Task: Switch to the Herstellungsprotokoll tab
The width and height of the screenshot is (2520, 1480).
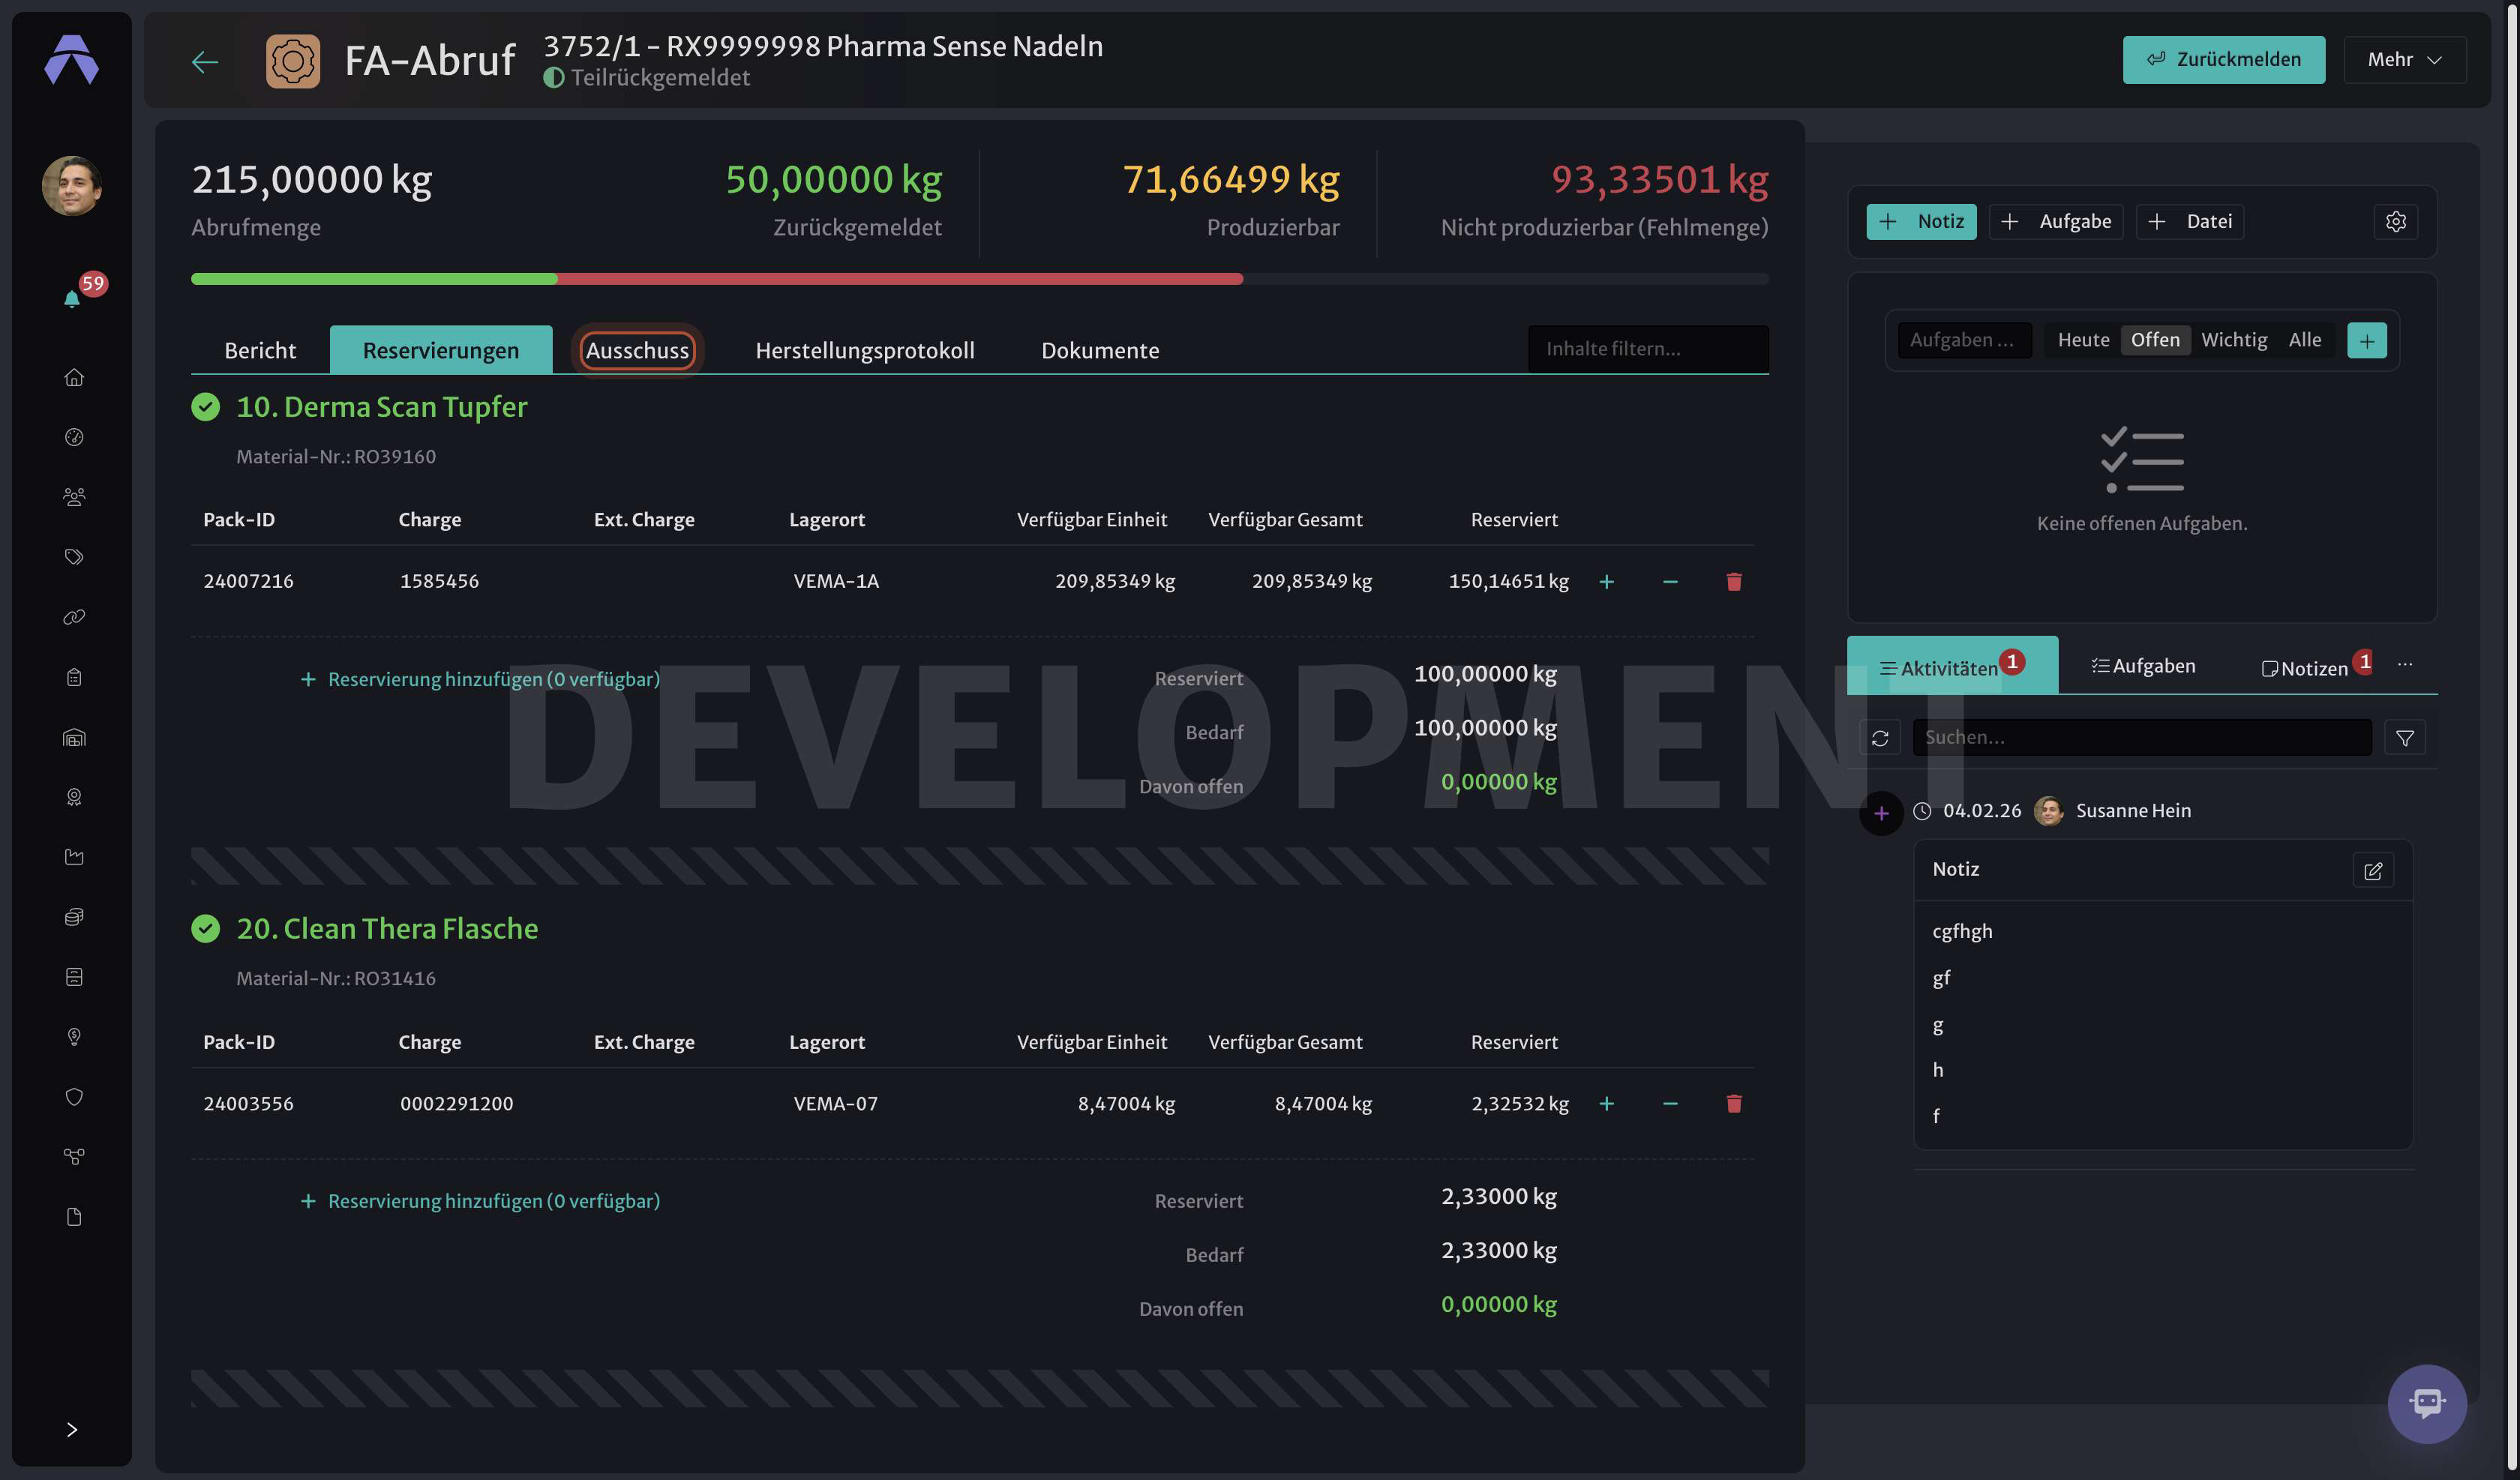Action: point(865,350)
